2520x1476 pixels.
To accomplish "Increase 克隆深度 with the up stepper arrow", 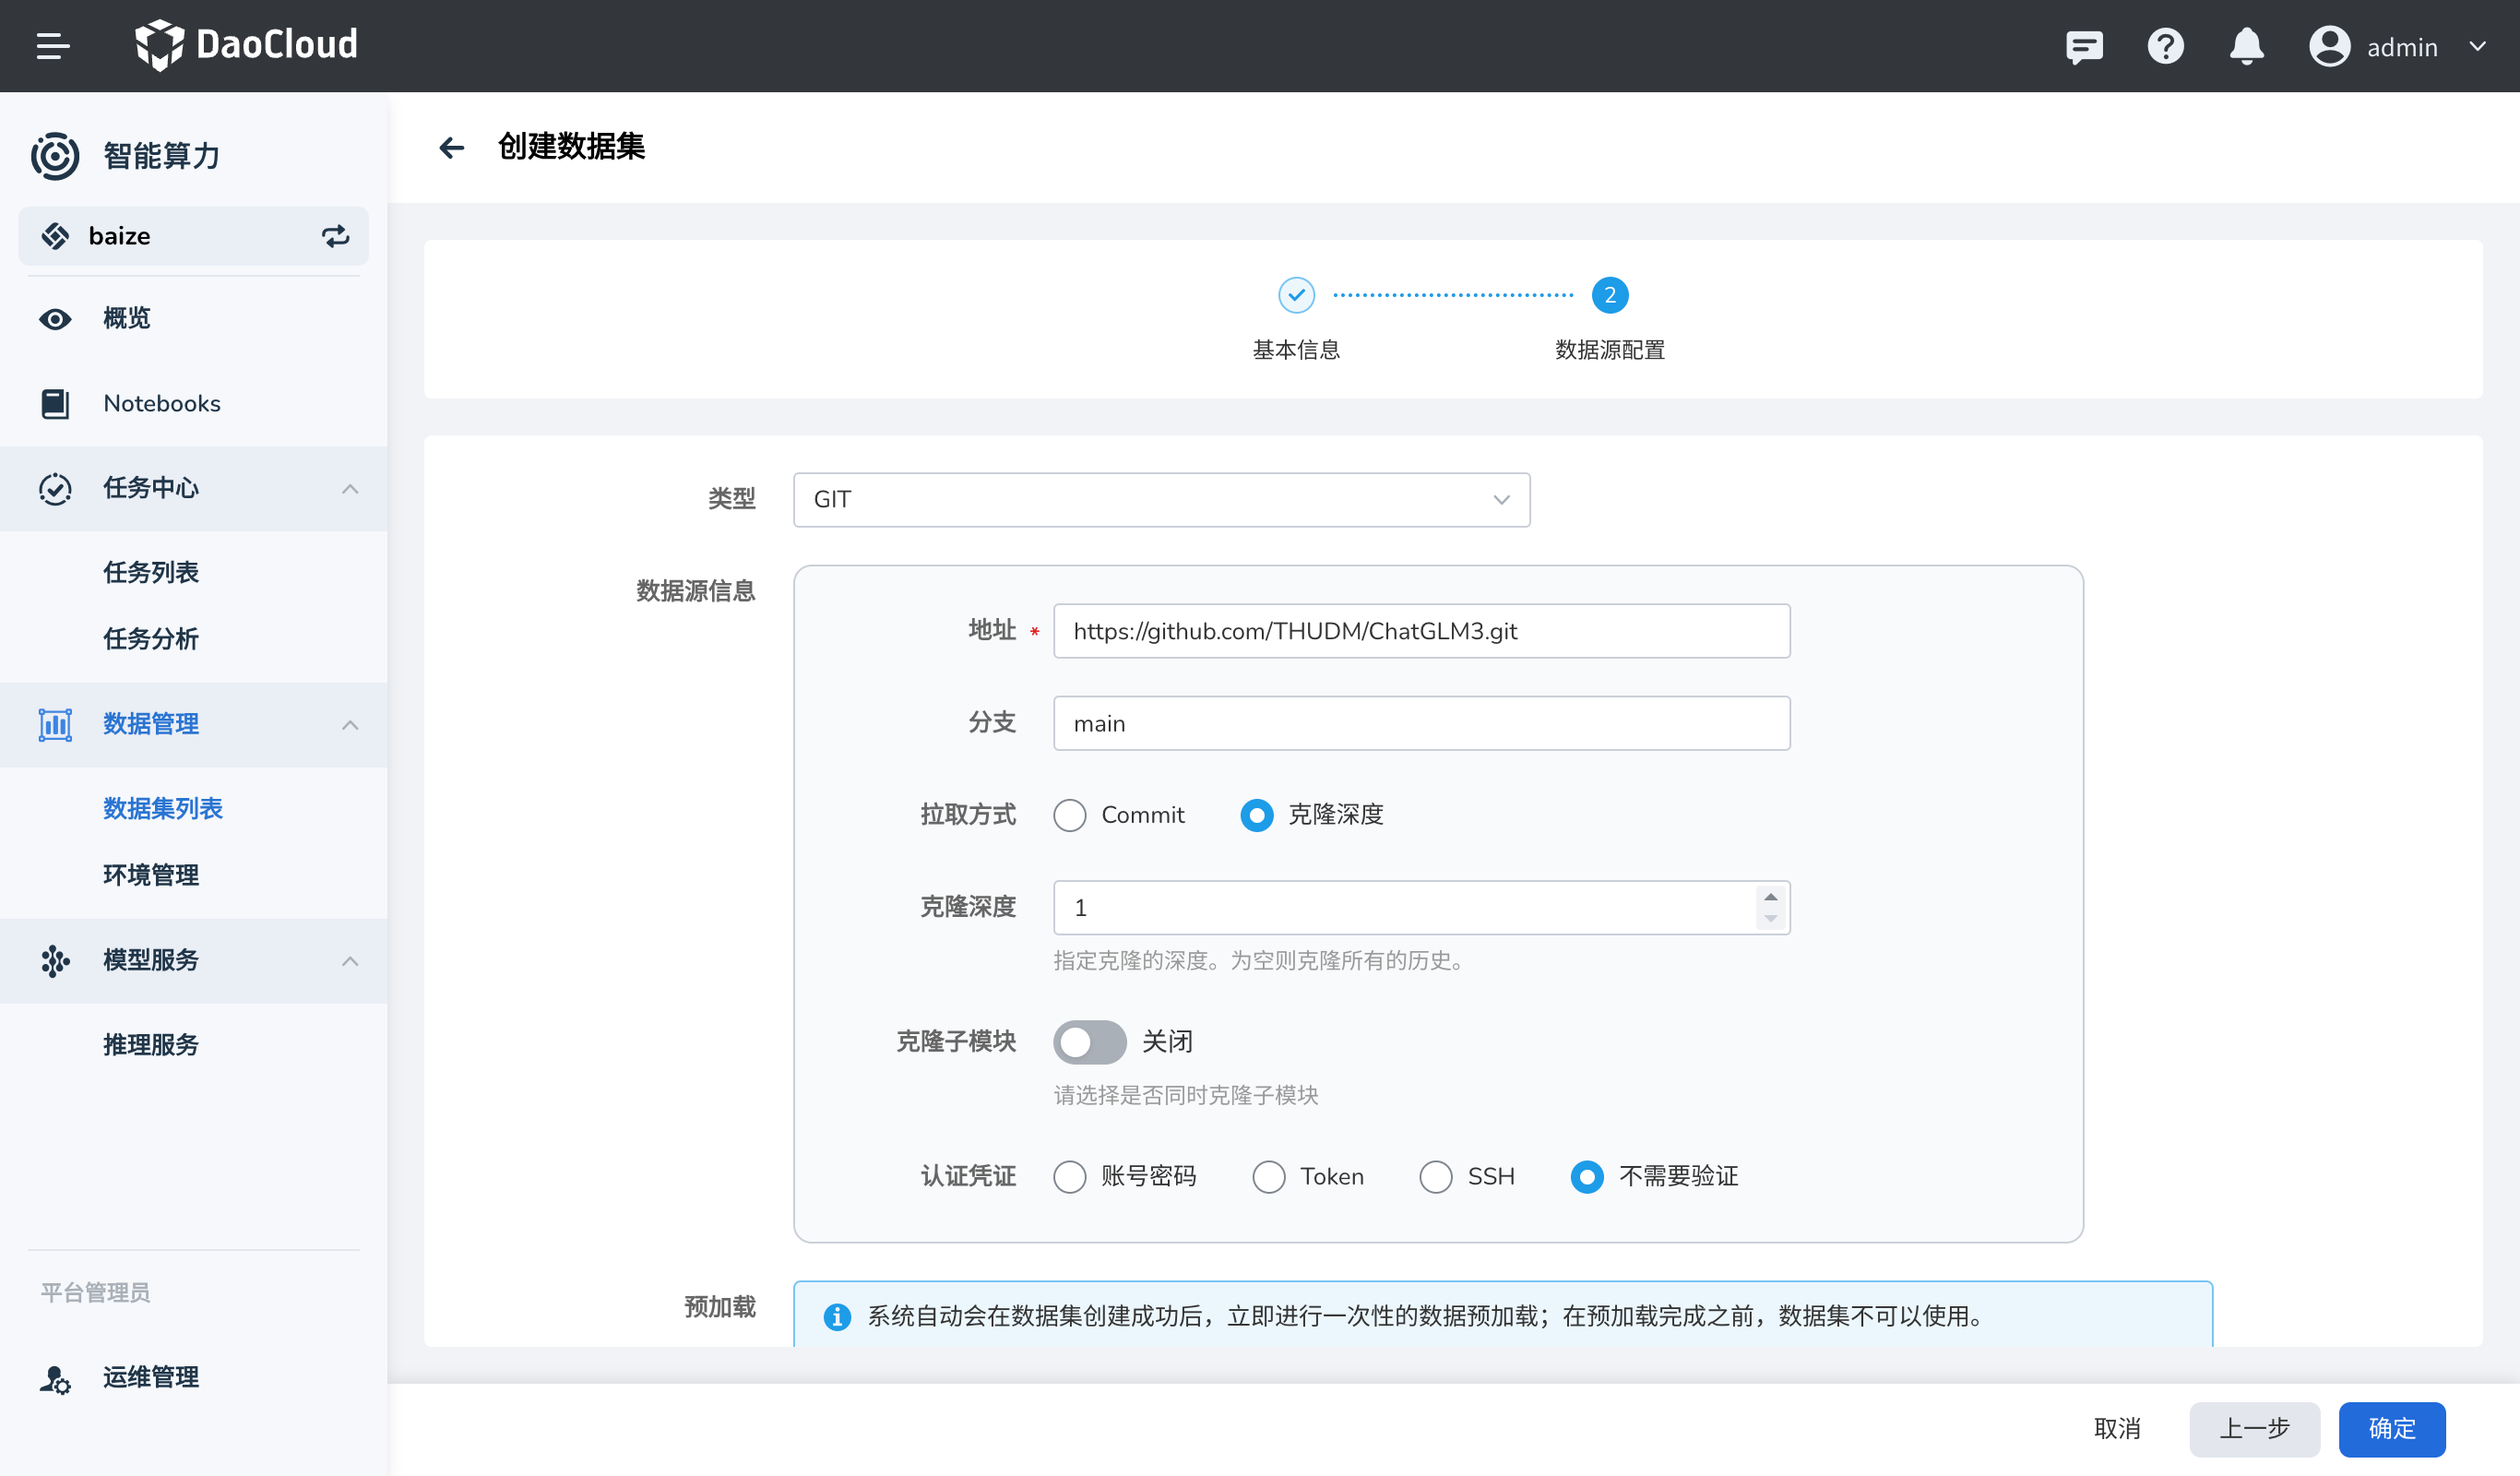I will [1770, 897].
